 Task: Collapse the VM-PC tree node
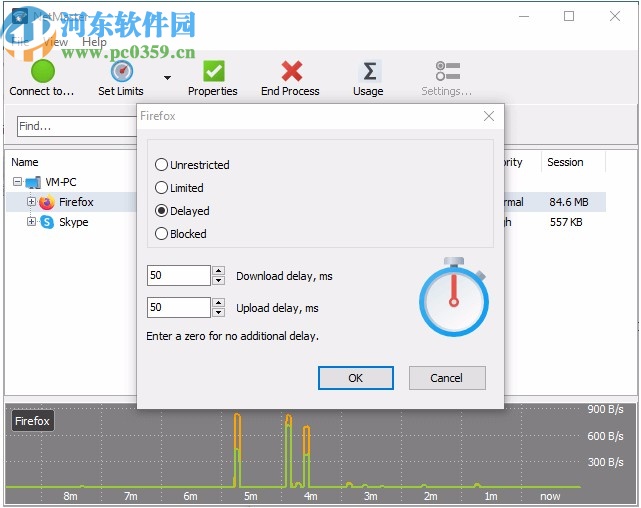pyautogui.click(x=17, y=181)
